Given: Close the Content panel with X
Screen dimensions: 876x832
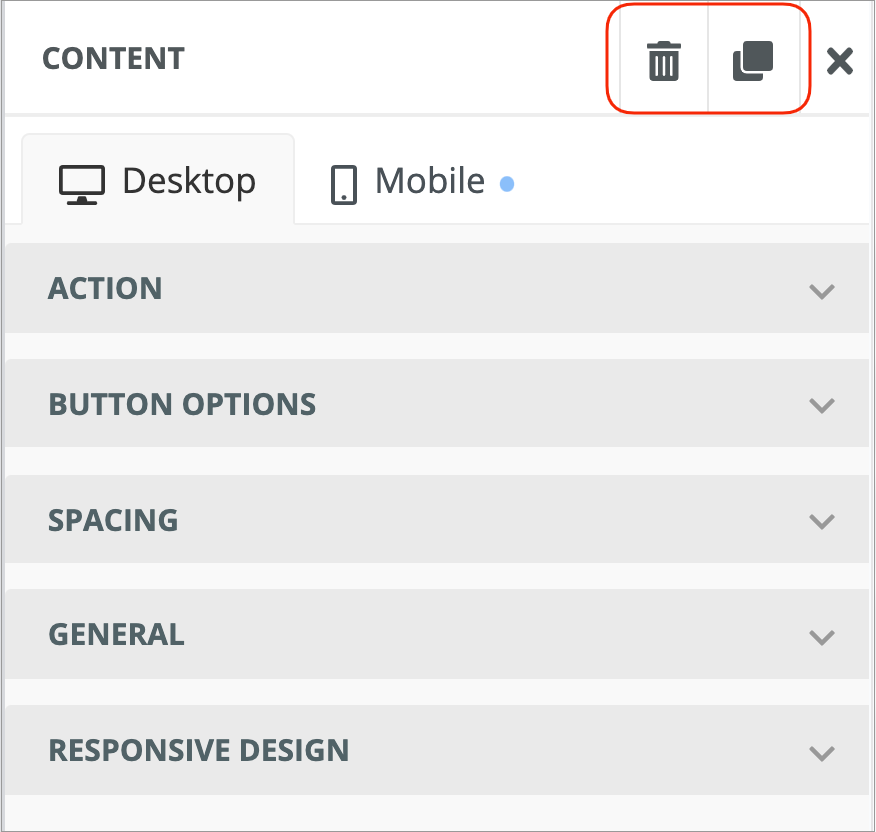Looking at the screenshot, I should click(840, 62).
